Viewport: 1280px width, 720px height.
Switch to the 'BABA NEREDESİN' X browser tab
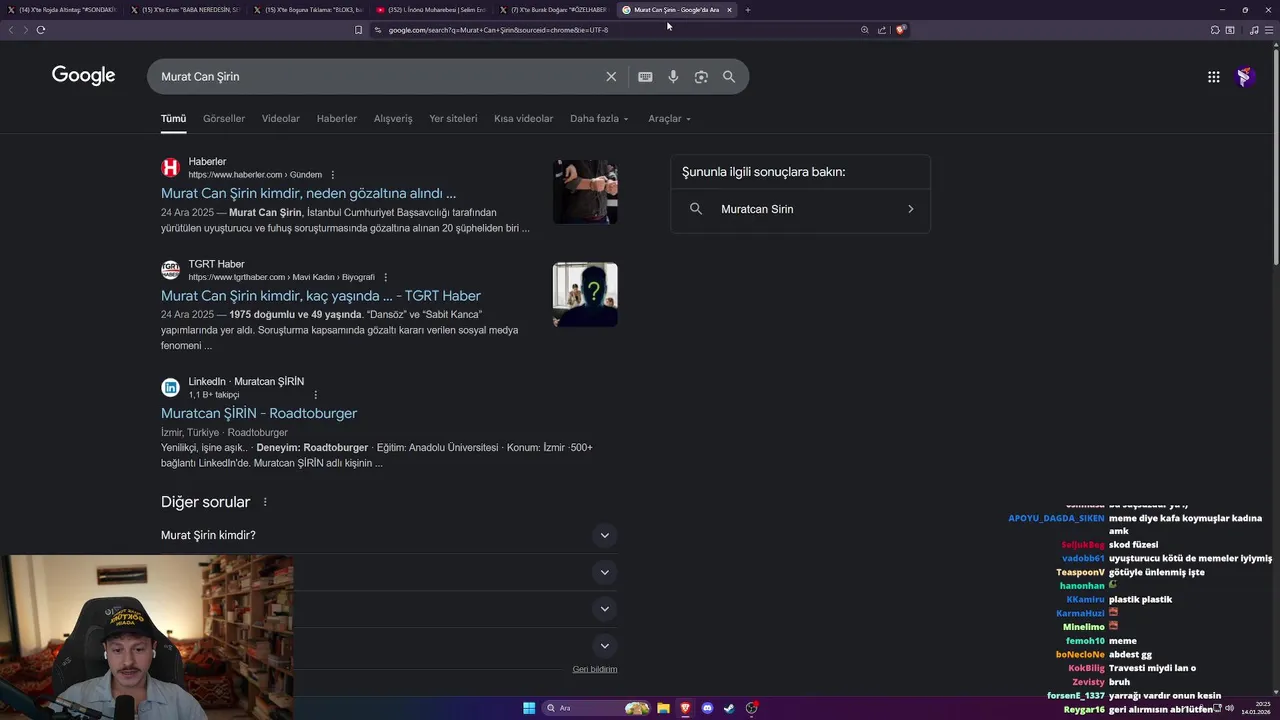point(186,10)
